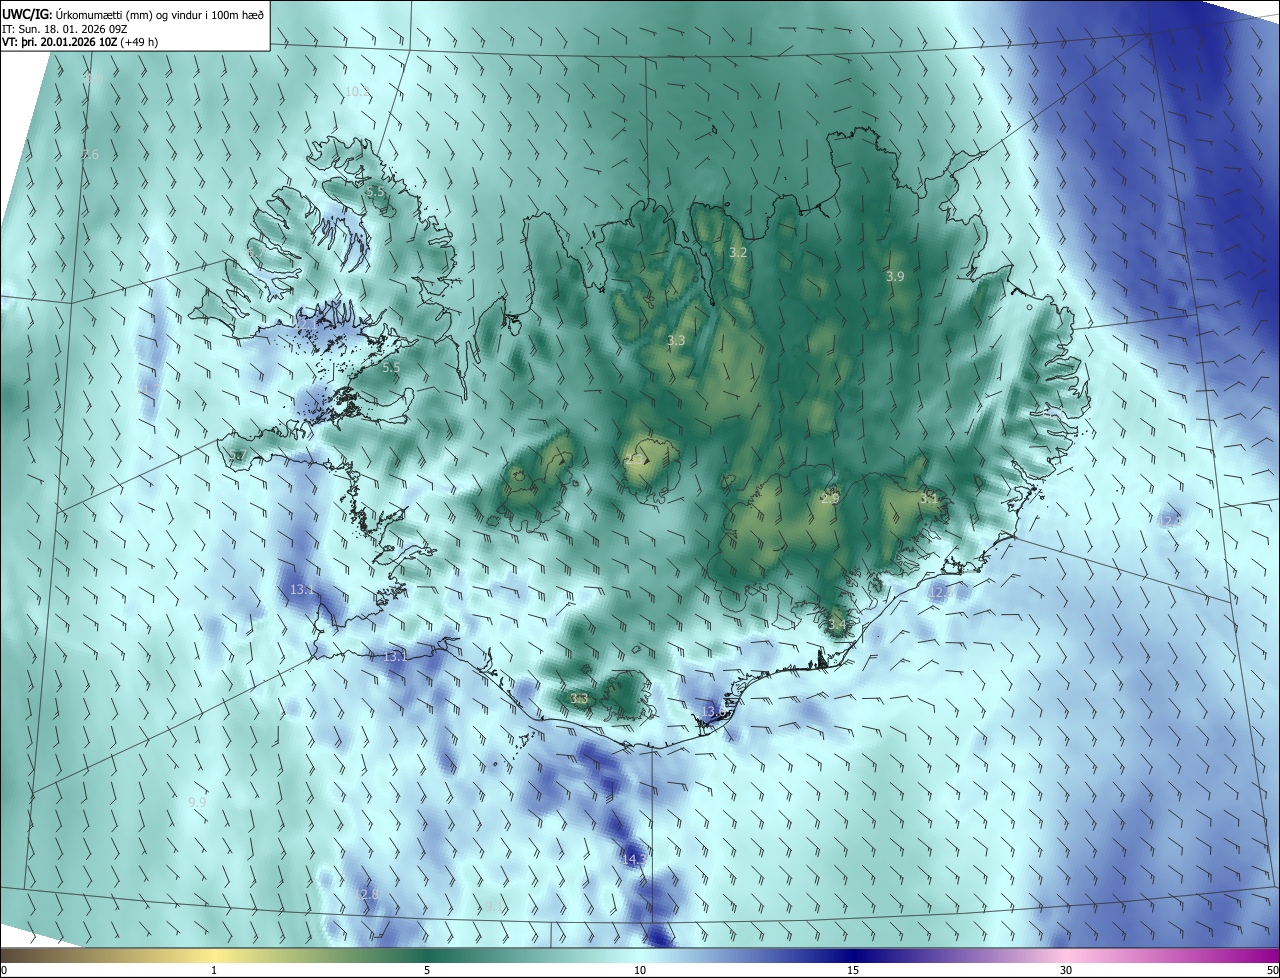This screenshot has height=978, width=1280.
Task: Click the 'VT: þri. 20.01.2026 10Z (+49 h)' line
Action: (x=80, y=42)
